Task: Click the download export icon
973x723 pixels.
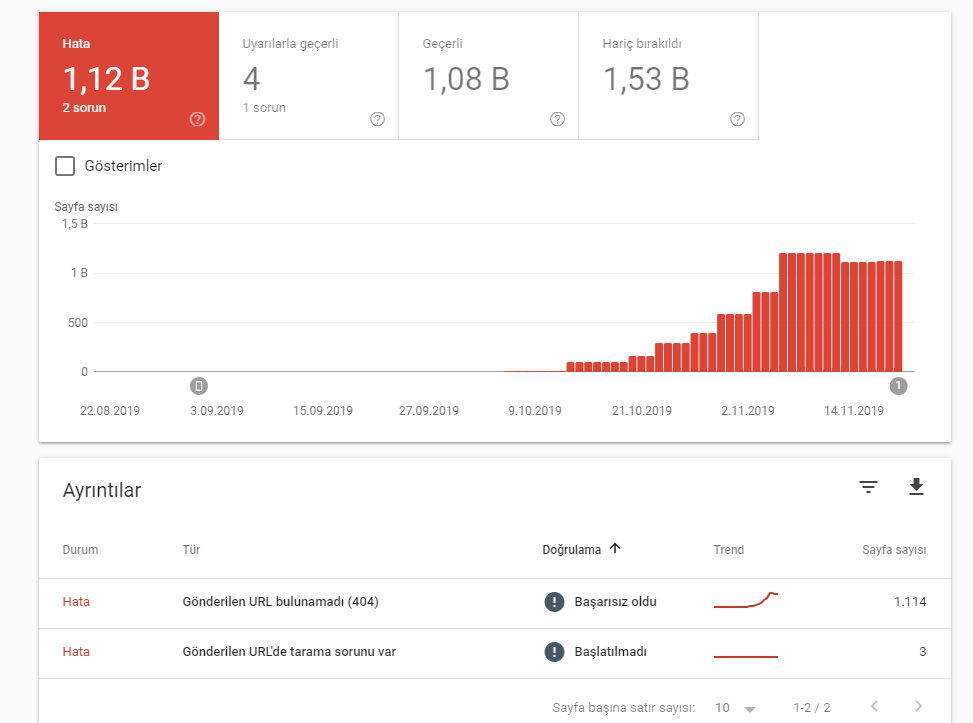Action: (x=916, y=487)
